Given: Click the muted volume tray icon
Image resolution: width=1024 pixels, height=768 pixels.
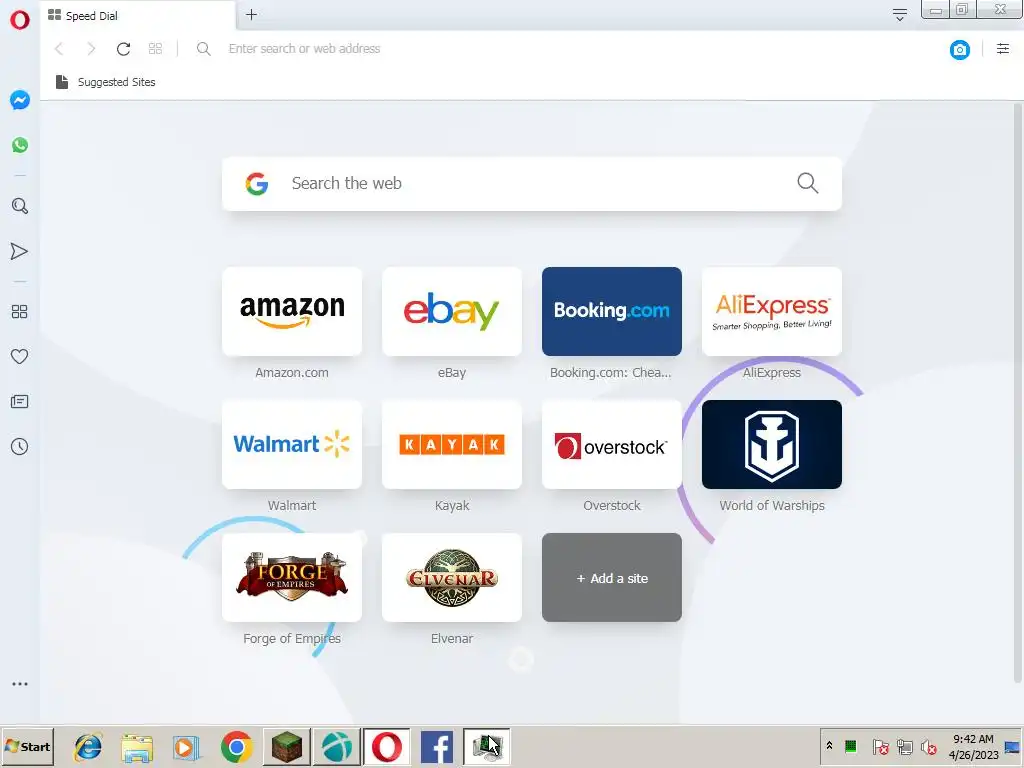Looking at the screenshot, I should coord(928,746).
